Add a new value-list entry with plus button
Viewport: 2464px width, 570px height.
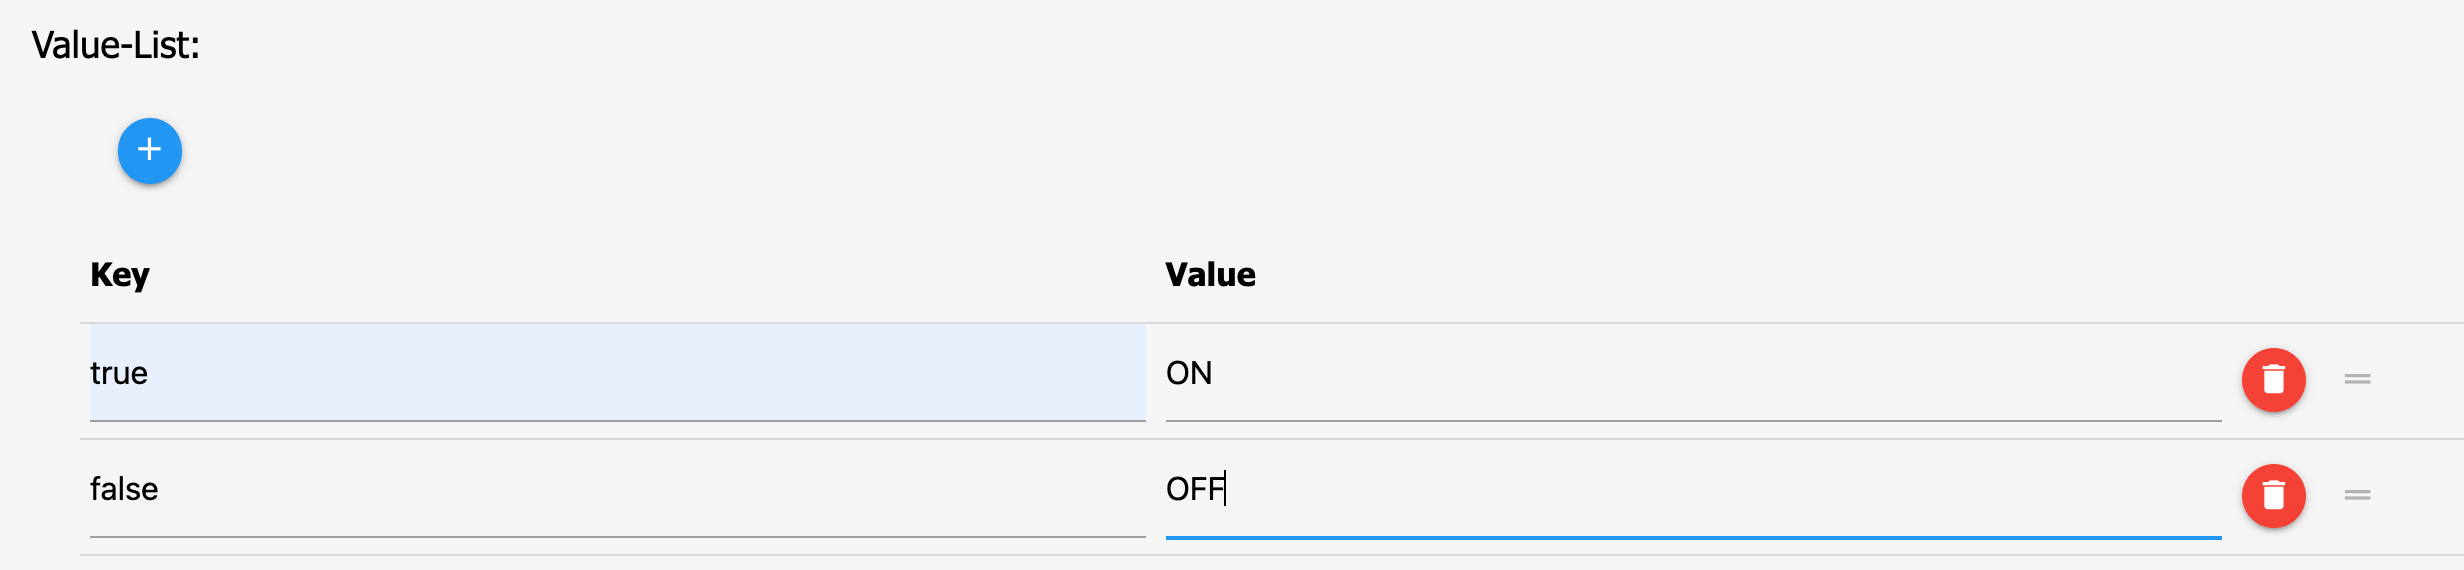150,151
